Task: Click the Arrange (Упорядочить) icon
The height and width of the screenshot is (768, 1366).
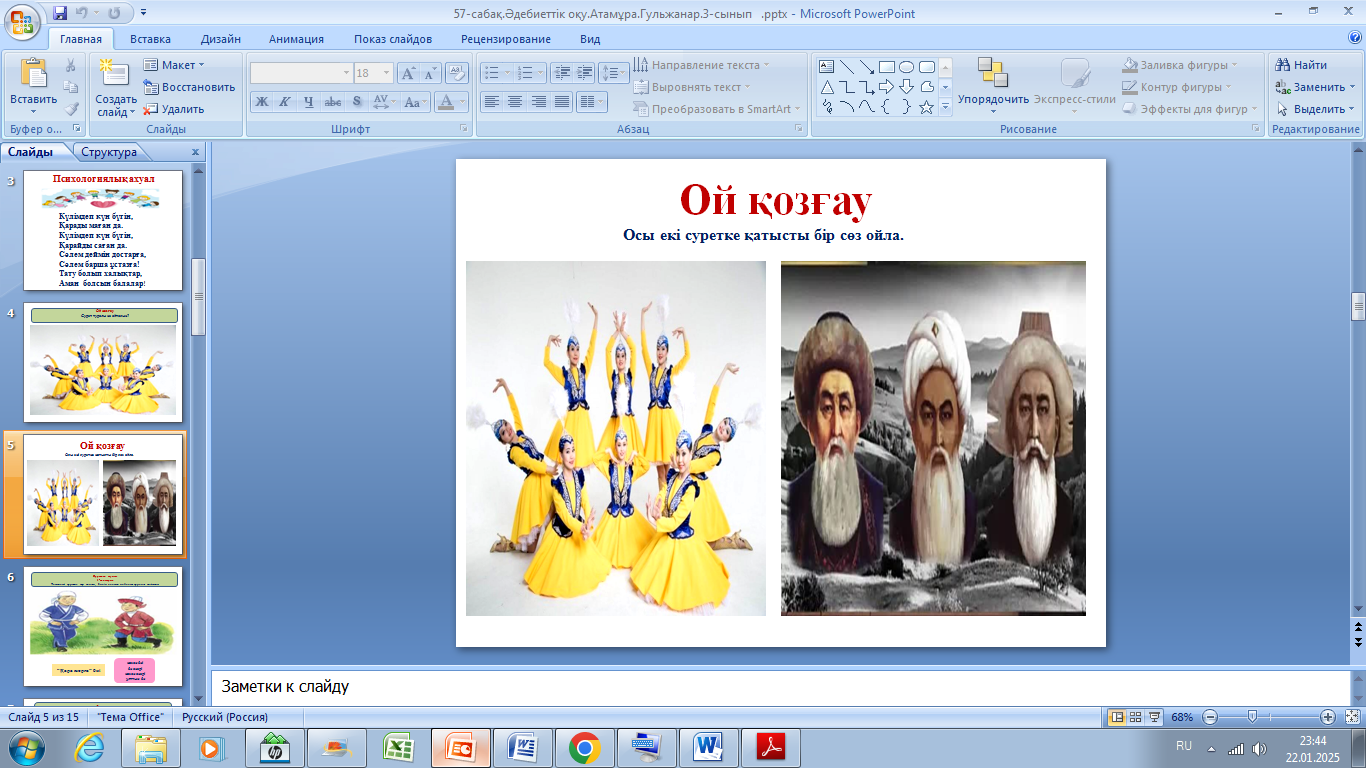Action: pos(992,74)
